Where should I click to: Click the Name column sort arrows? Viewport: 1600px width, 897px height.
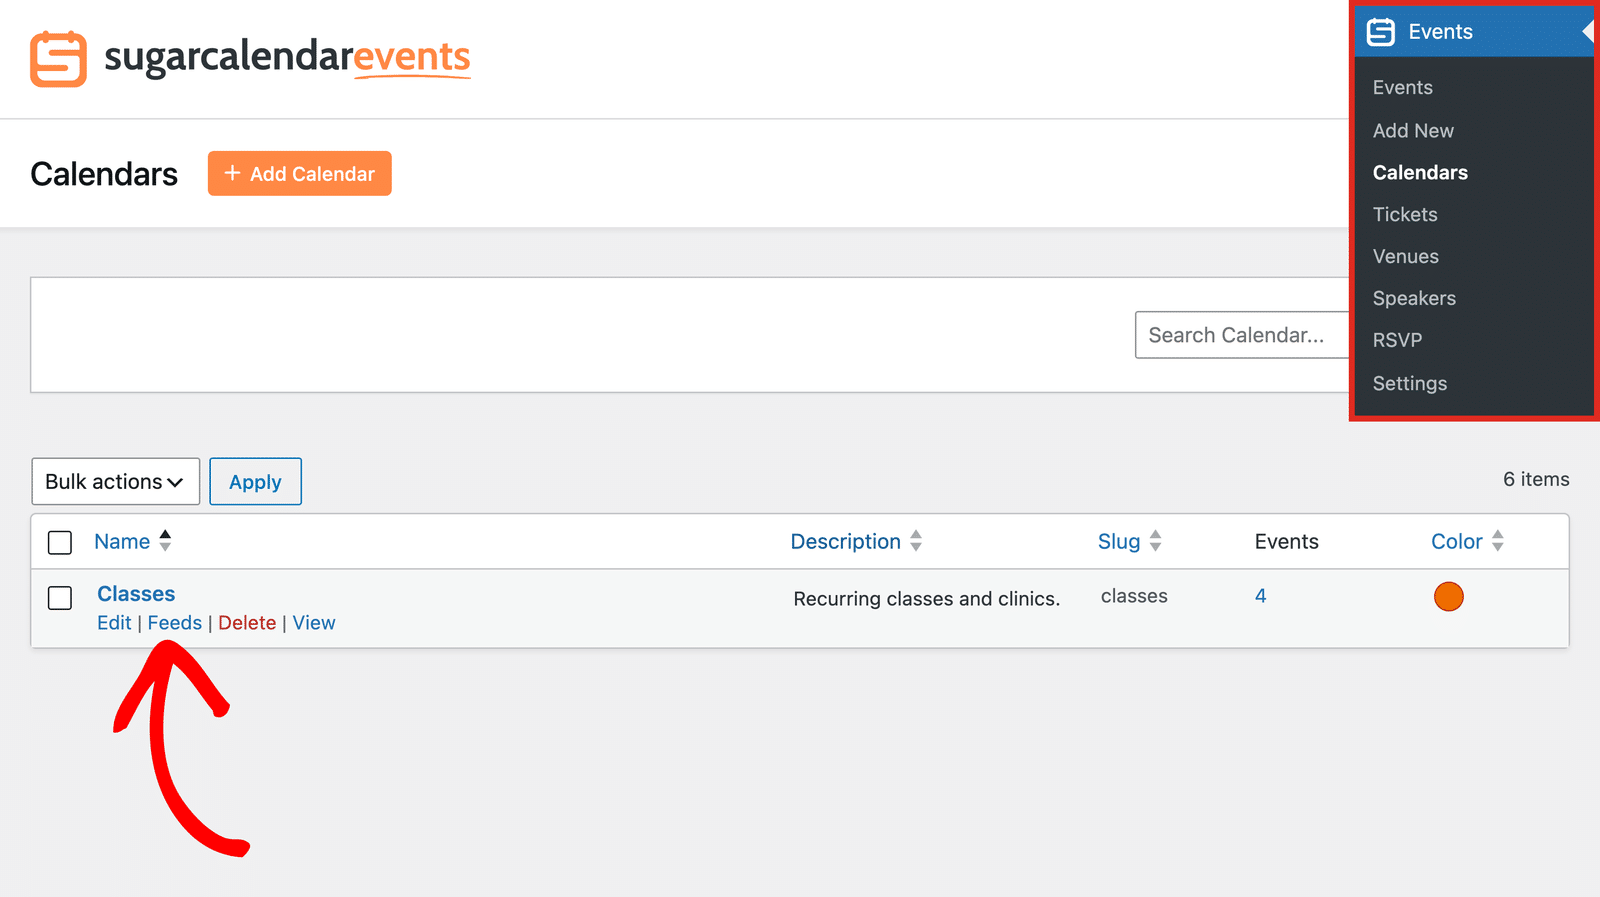(x=165, y=541)
